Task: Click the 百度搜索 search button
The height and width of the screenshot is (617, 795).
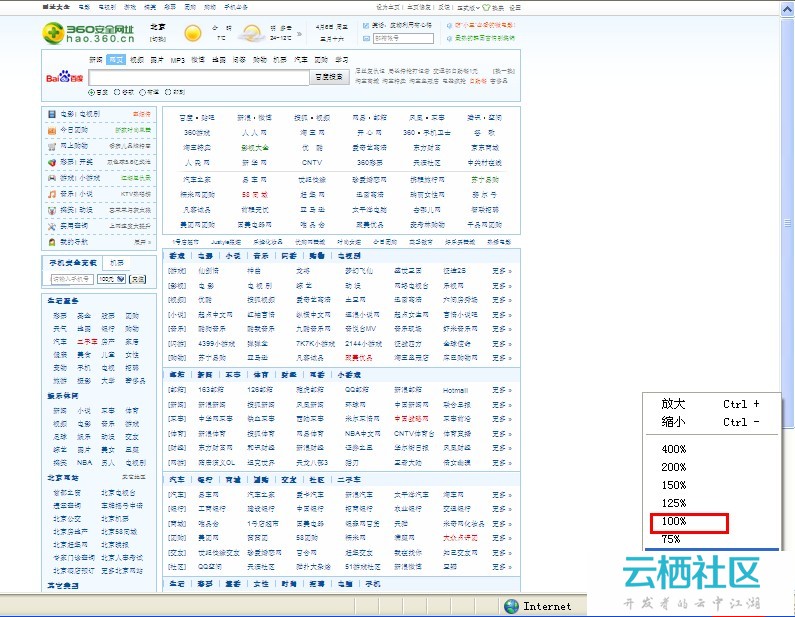Action: click(329, 77)
